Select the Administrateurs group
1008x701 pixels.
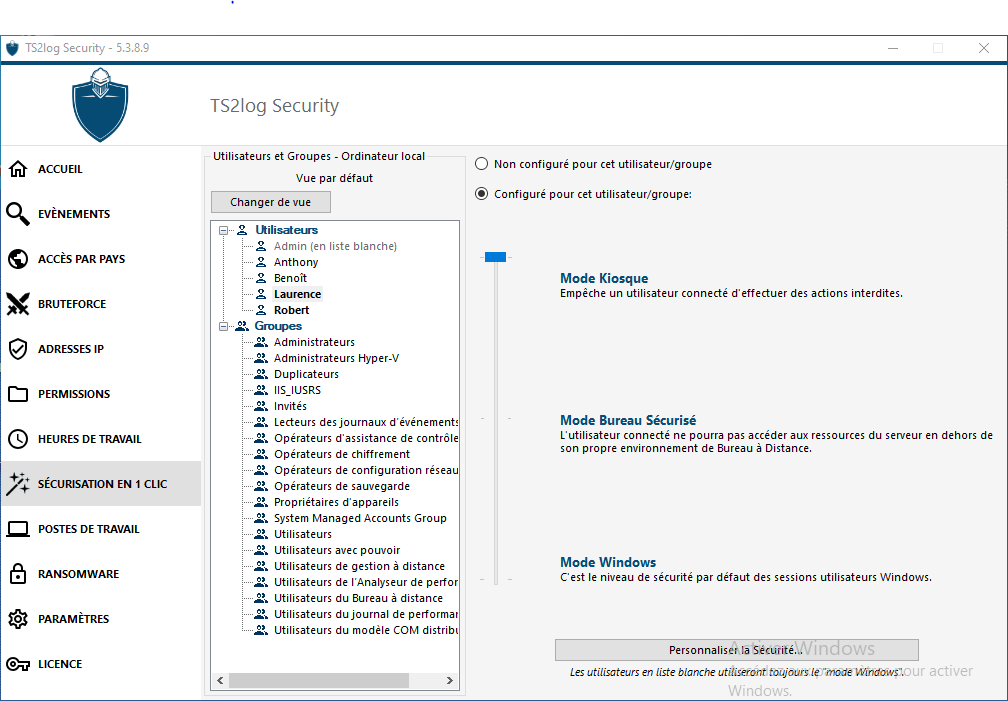[314, 342]
